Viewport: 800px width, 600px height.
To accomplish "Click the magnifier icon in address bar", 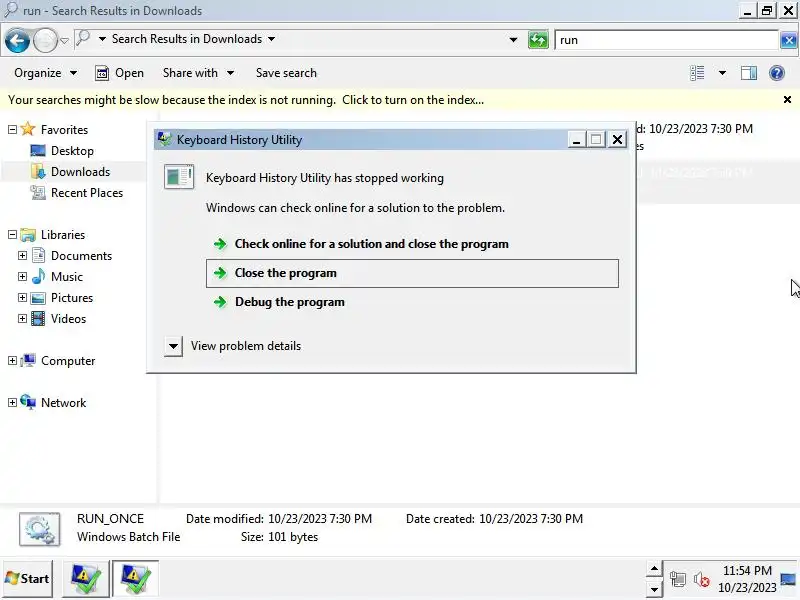I will (83, 38).
